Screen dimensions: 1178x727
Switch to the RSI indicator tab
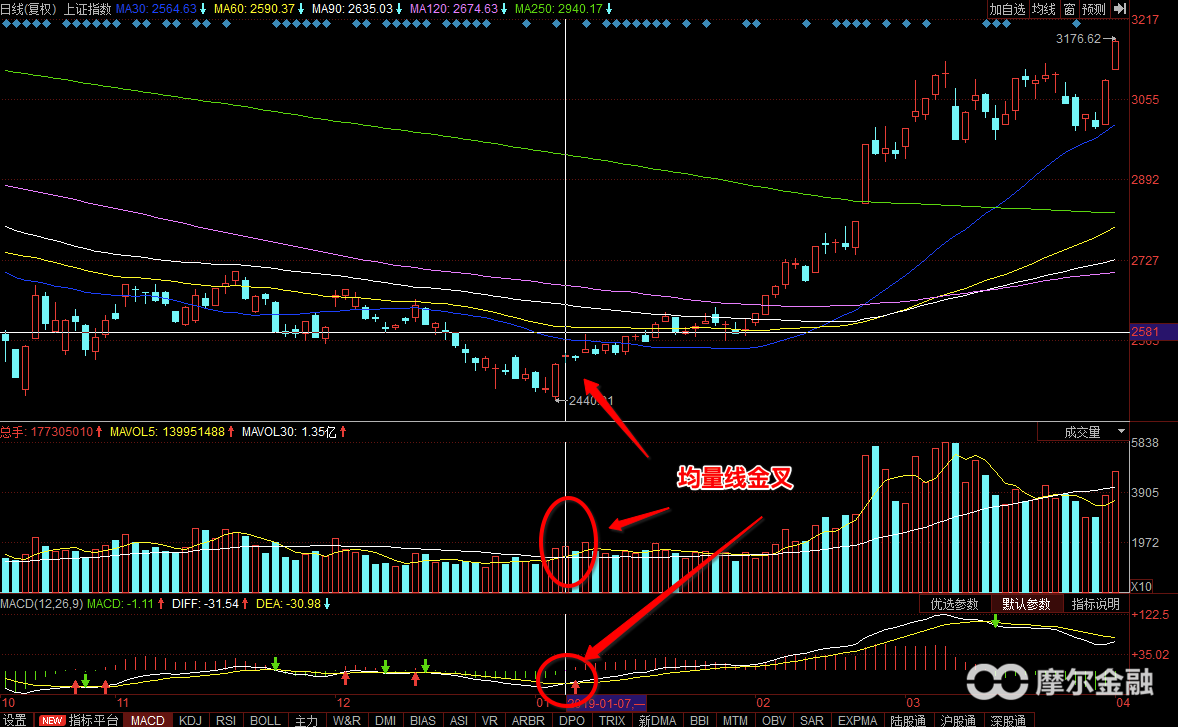tap(226, 720)
